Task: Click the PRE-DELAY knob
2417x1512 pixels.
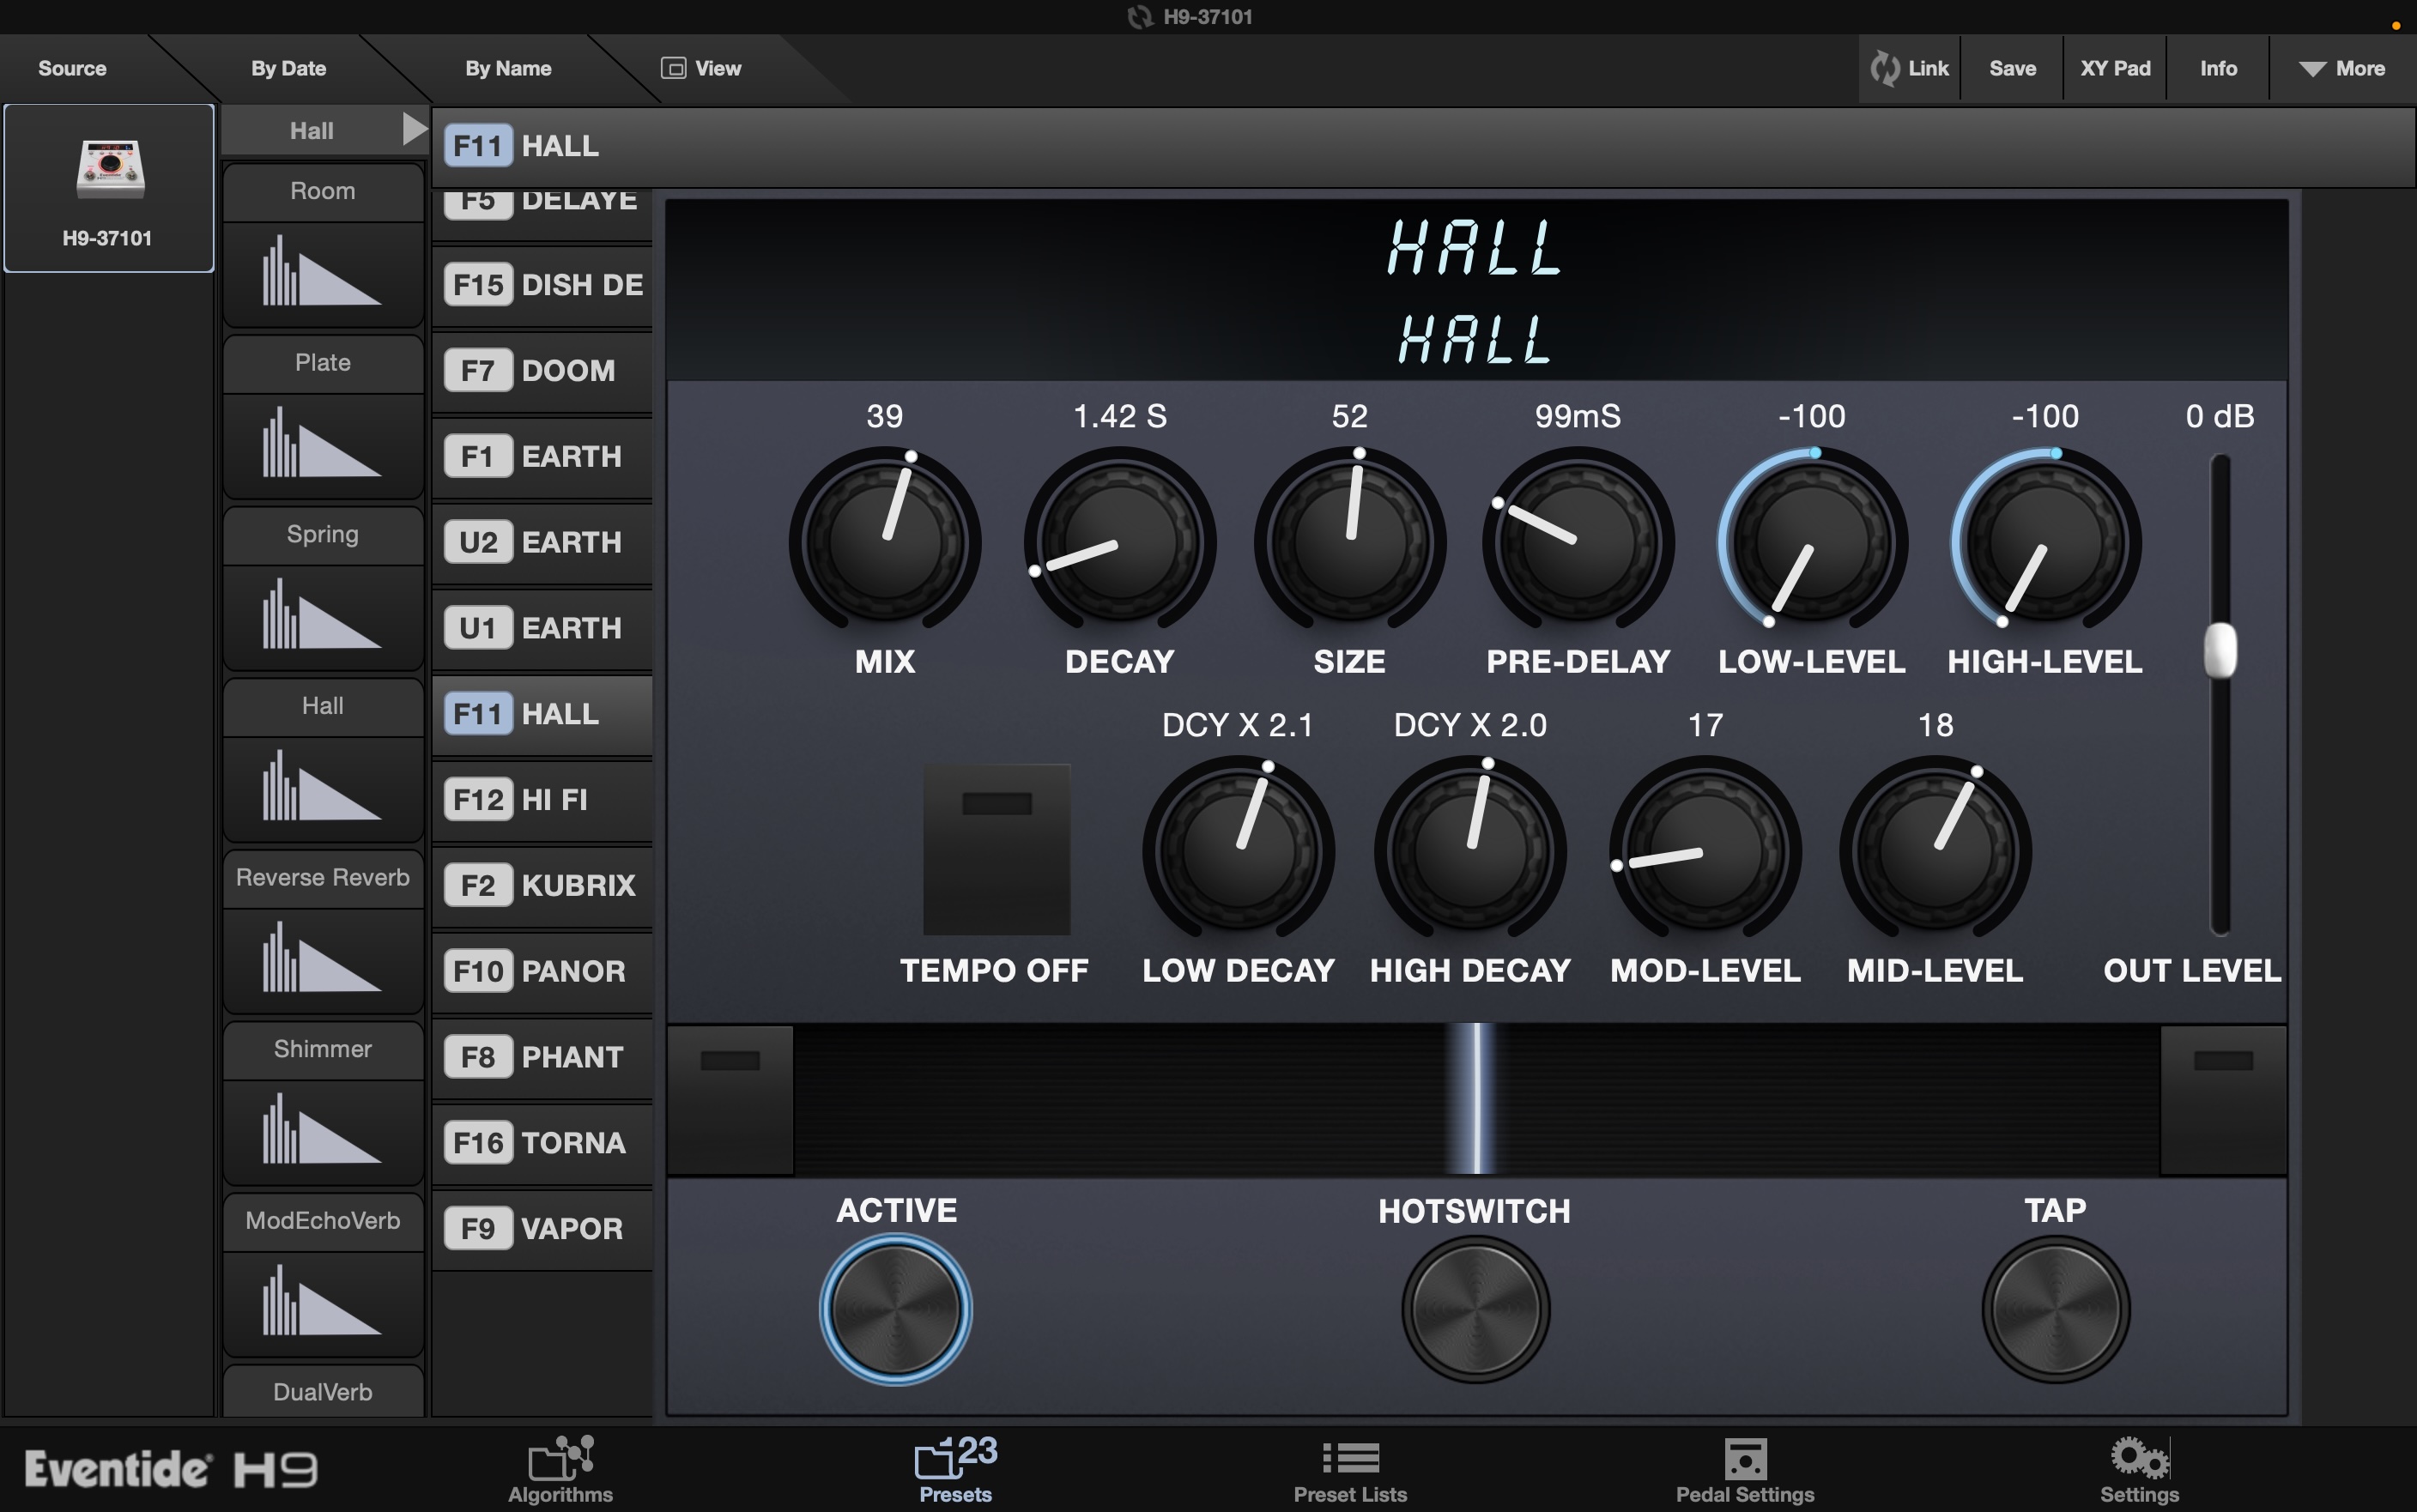Action: [x=1578, y=543]
